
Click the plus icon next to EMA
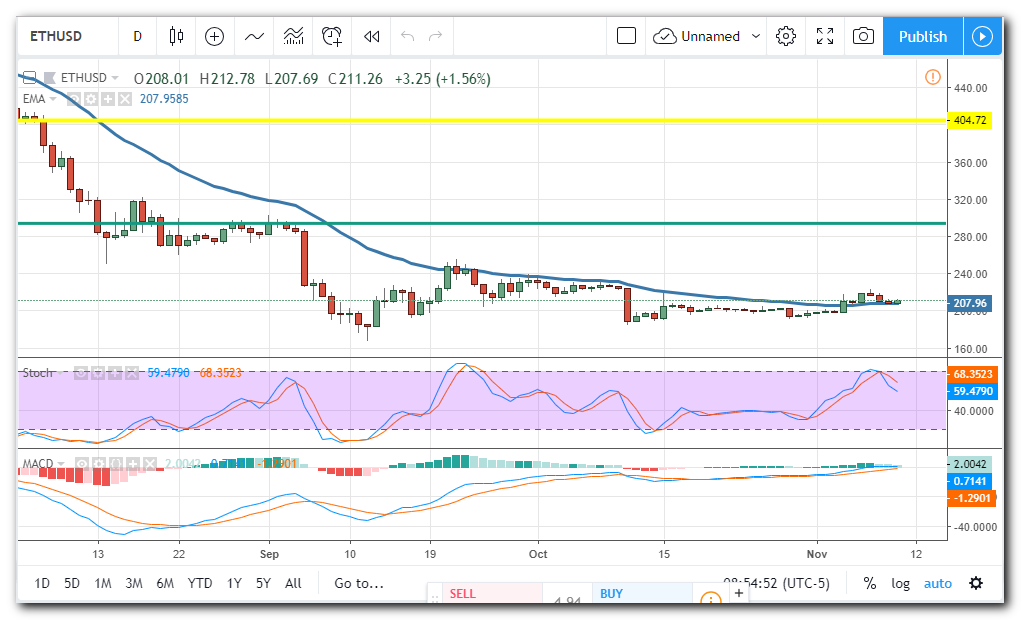(108, 99)
